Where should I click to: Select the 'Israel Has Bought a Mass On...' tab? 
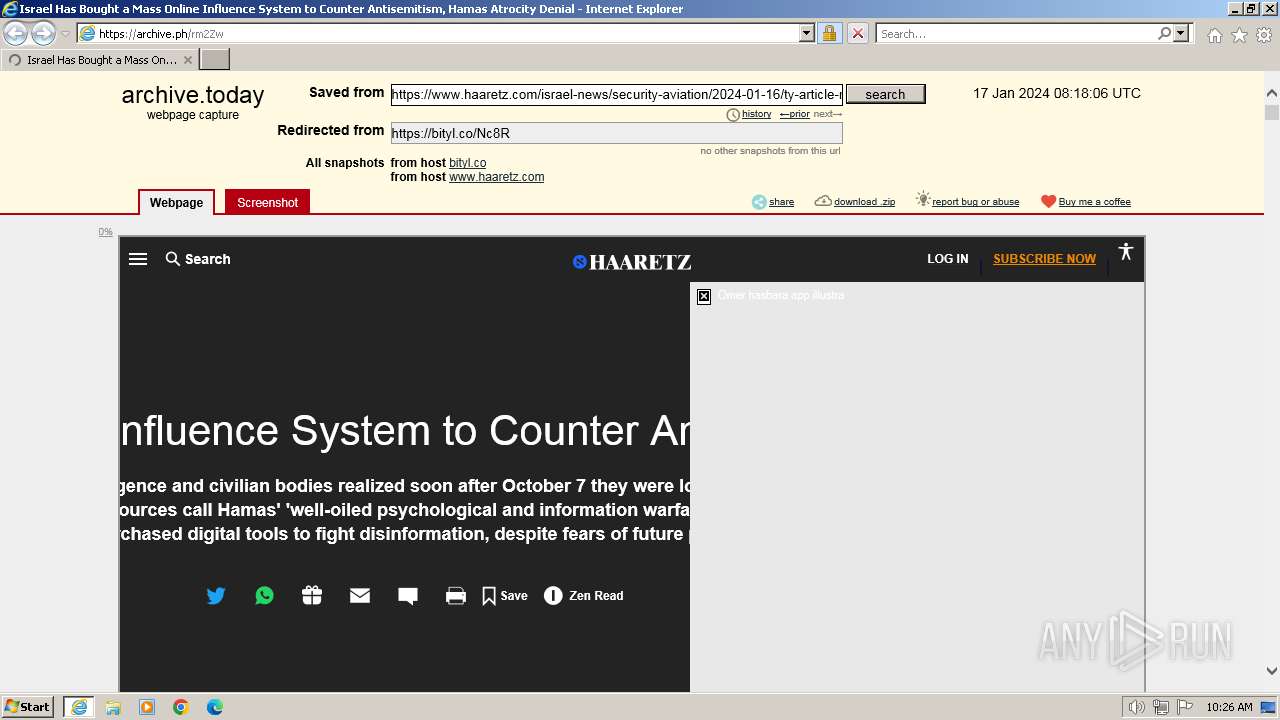100,60
